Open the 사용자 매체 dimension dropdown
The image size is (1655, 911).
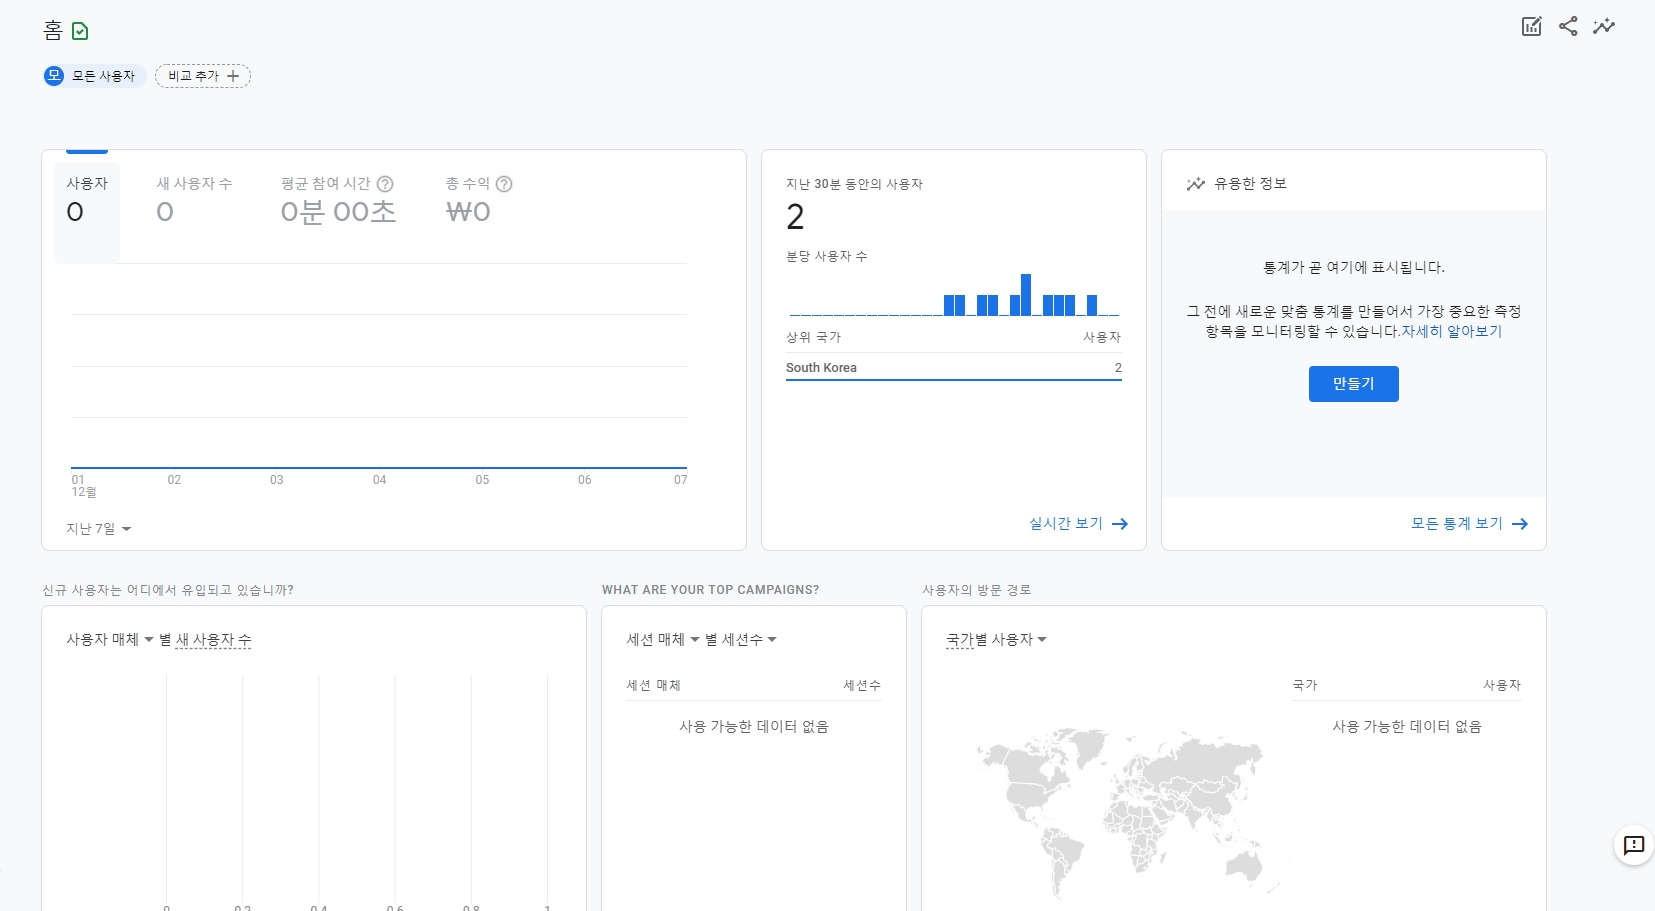[110, 640]
